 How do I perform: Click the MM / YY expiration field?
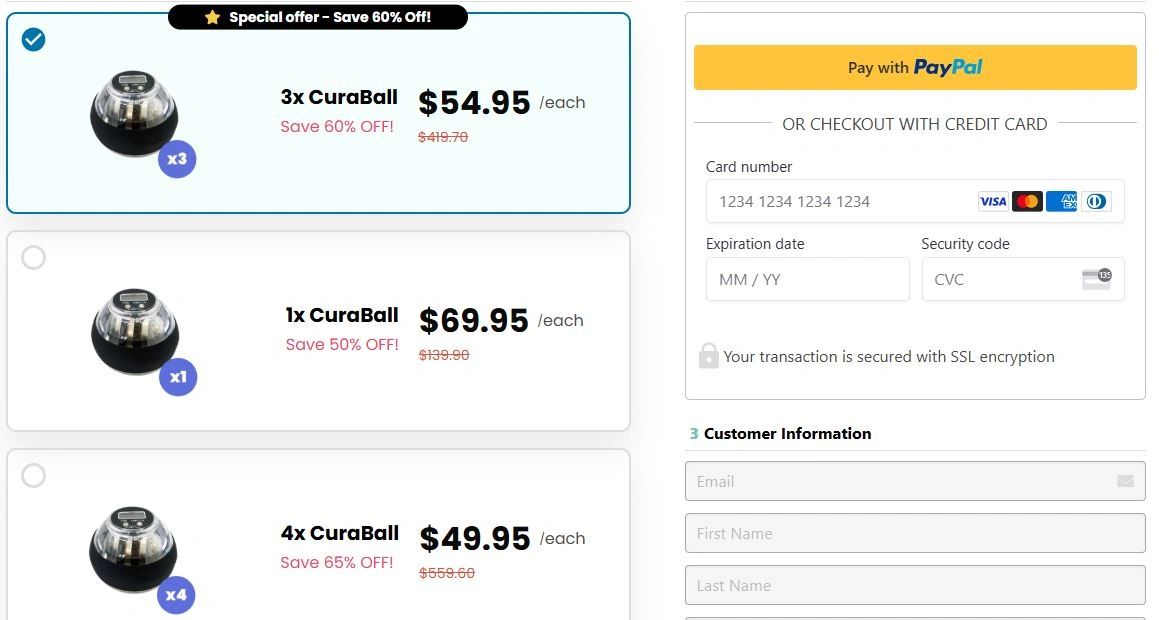807,279
